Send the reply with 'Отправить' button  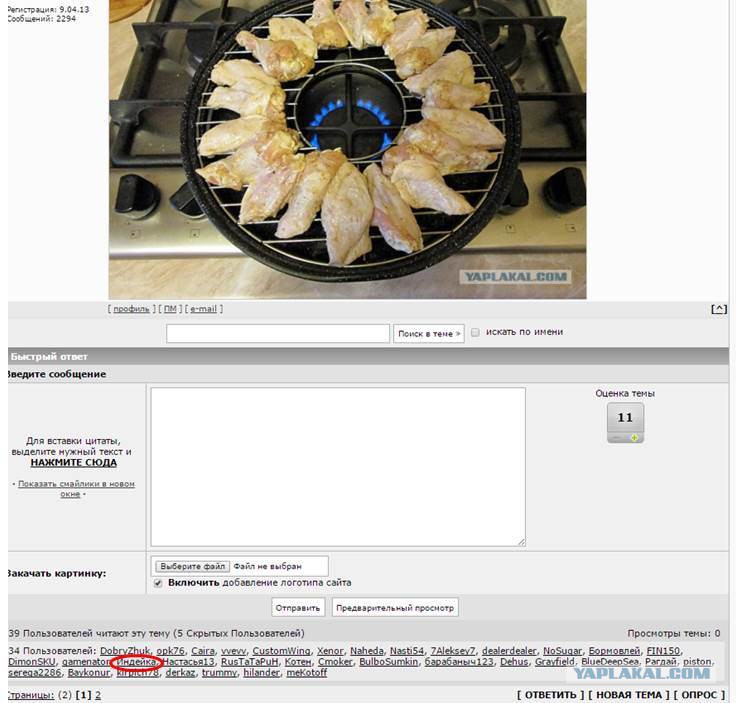click(x=298, y=608)
